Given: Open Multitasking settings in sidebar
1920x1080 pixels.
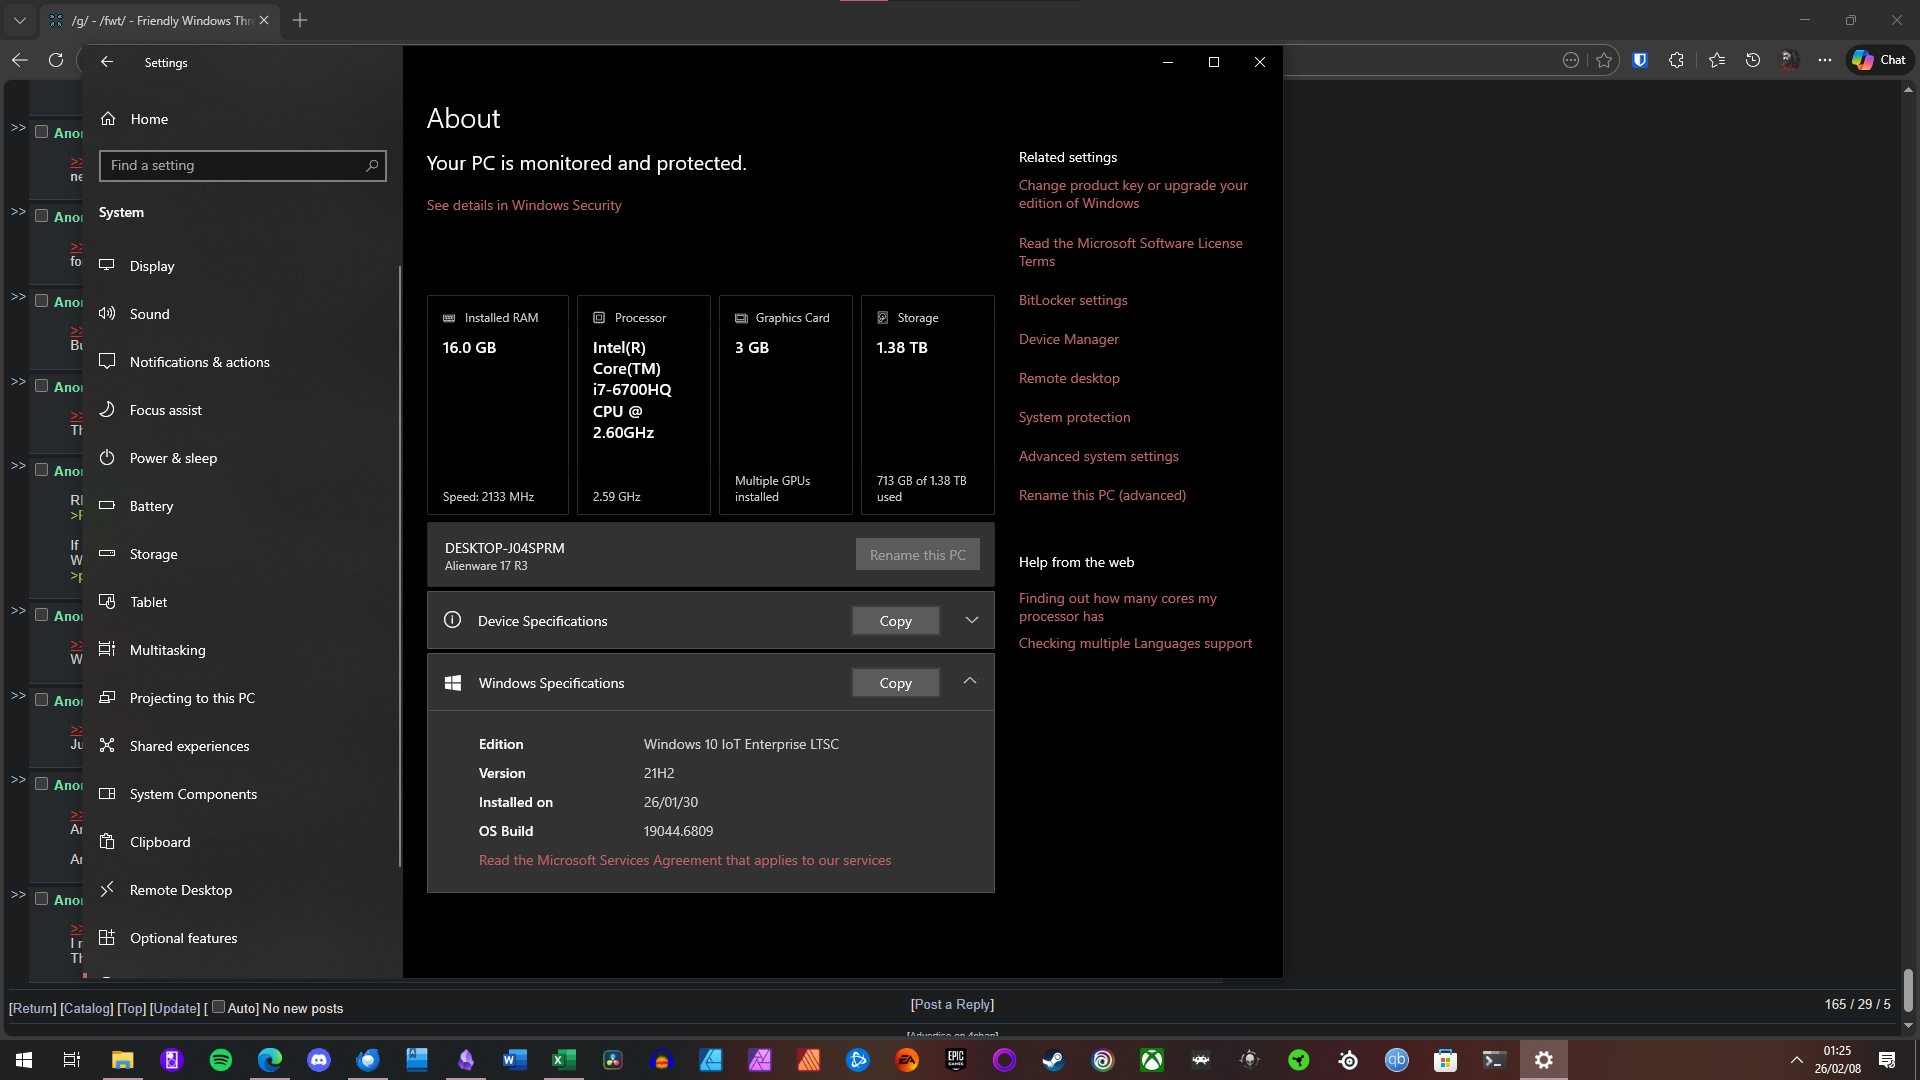Looking at the screenshot, I should pos(167,650).
